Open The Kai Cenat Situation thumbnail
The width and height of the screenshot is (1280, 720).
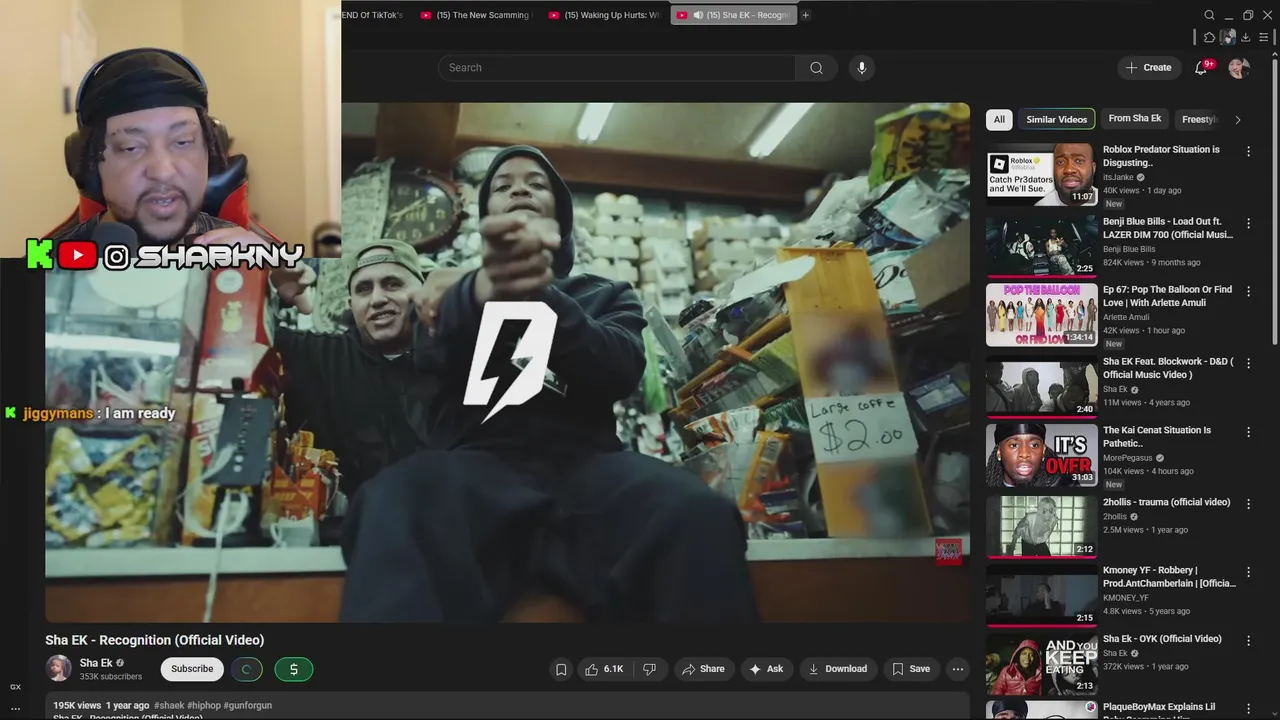coord(1041,455)
